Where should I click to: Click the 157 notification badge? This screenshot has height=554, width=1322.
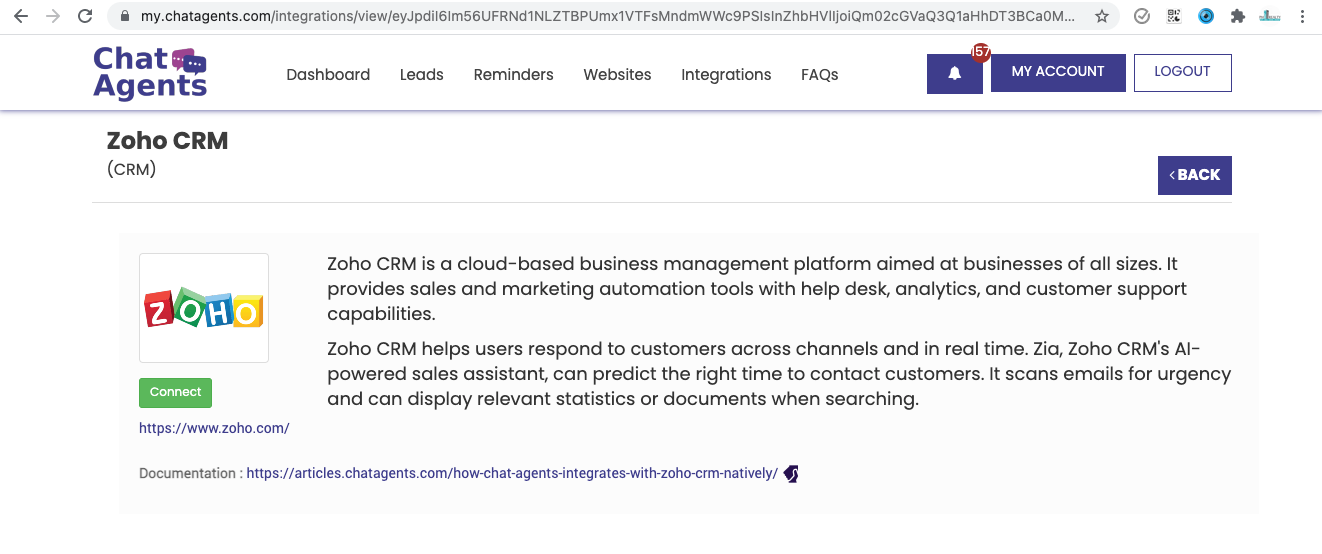(981, 52)
